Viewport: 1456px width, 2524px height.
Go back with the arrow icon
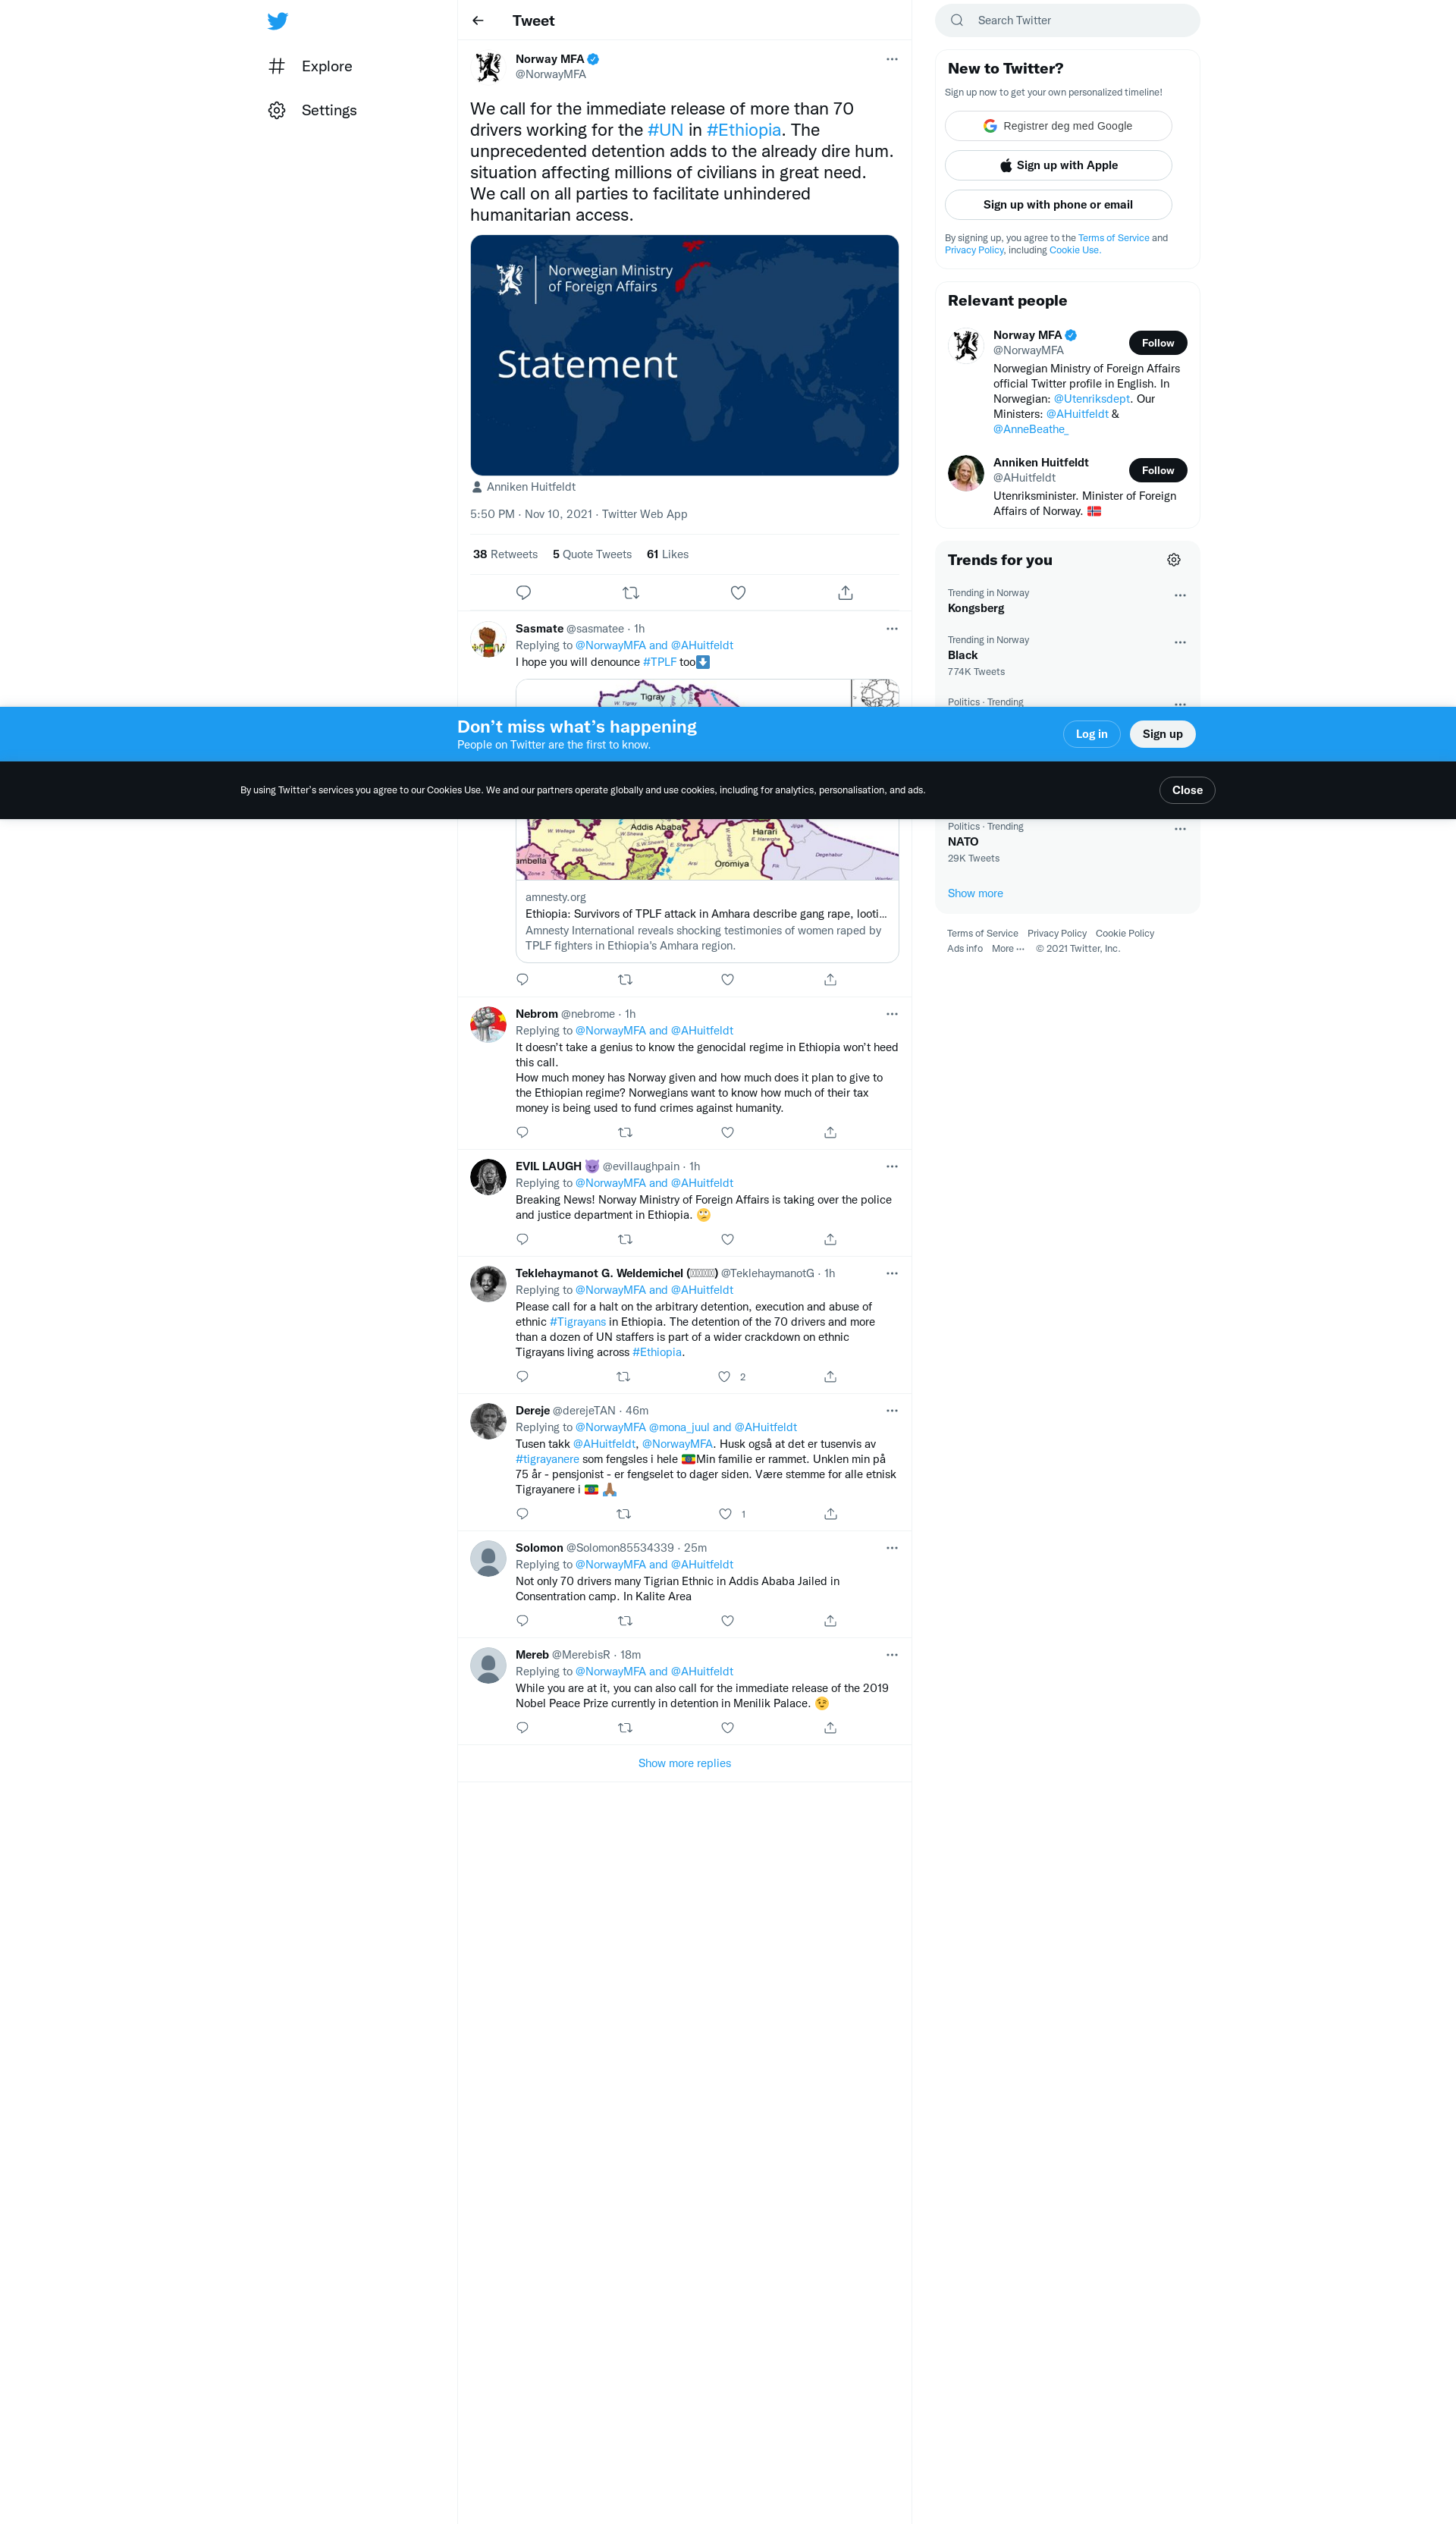478,21
